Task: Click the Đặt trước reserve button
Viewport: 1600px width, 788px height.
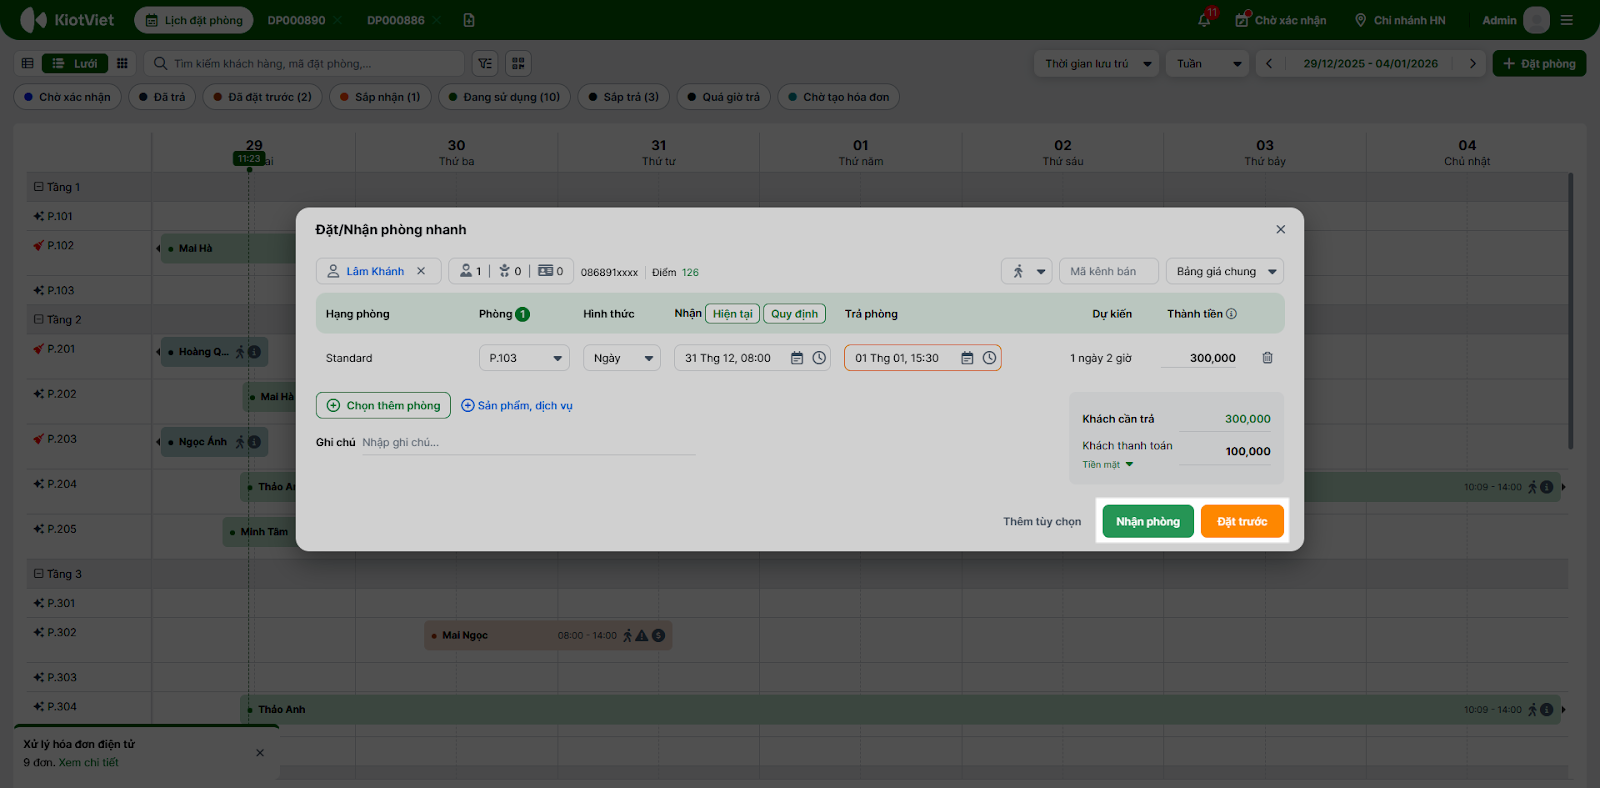Action: [1241, 522]
